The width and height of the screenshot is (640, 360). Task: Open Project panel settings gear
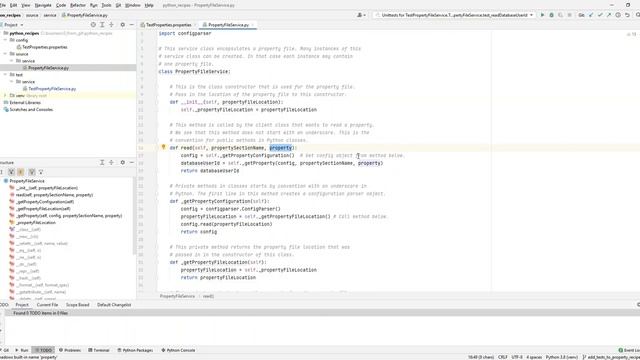122,25
